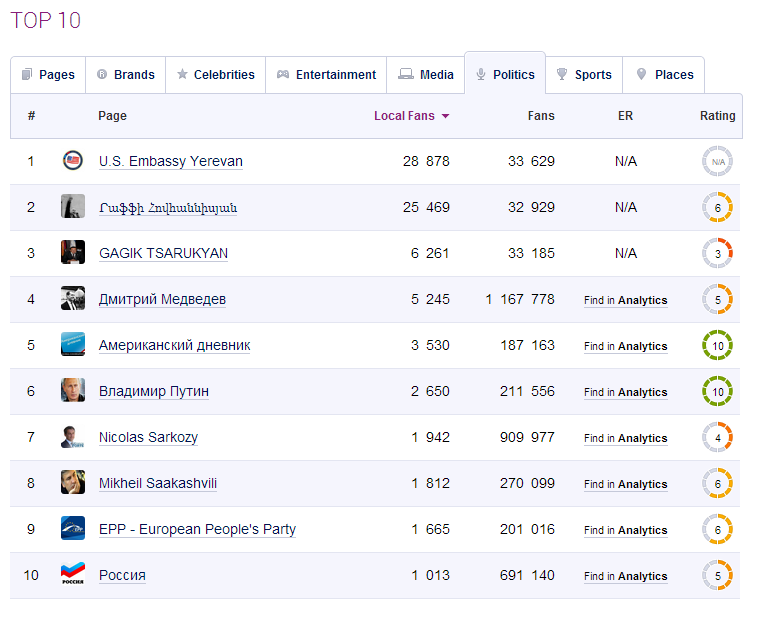The height and width of the screenshot is (619, 761).
Task: Find EPP - European People's Party in Analytics
Action: click(x=626, y=531)
